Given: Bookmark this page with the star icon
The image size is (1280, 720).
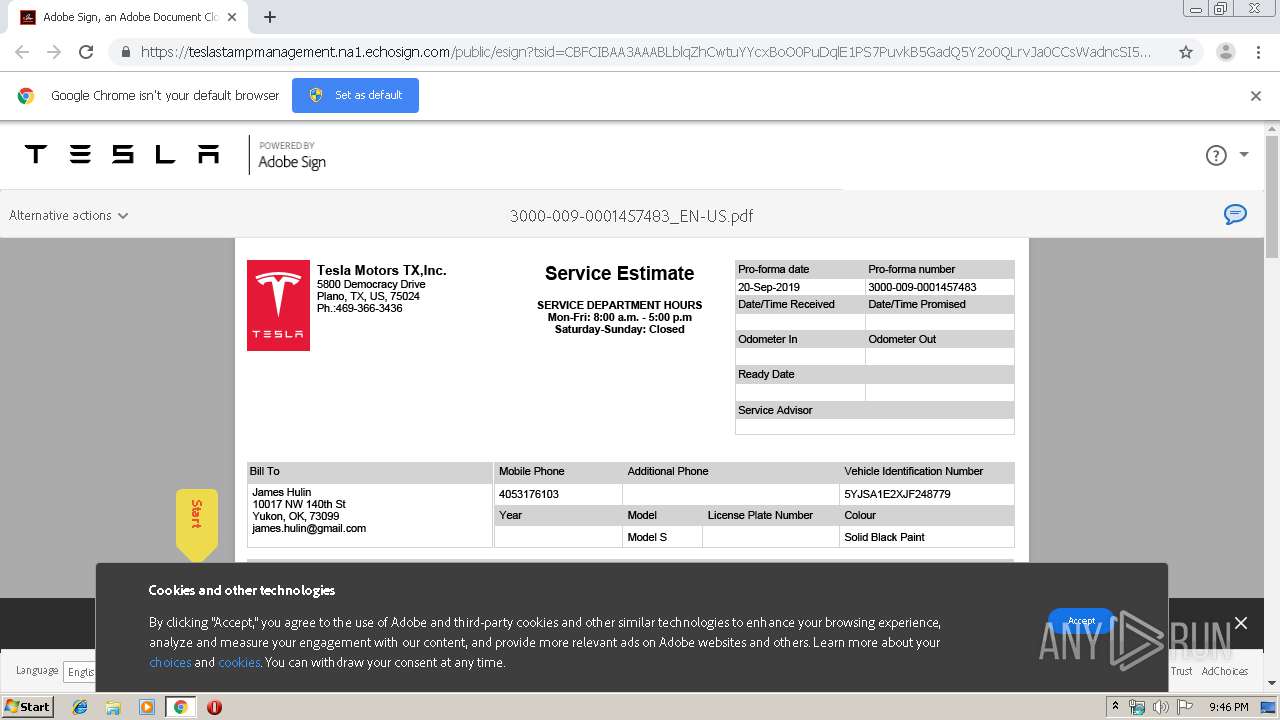Looking at the screenshot, I should (1186, 52).
